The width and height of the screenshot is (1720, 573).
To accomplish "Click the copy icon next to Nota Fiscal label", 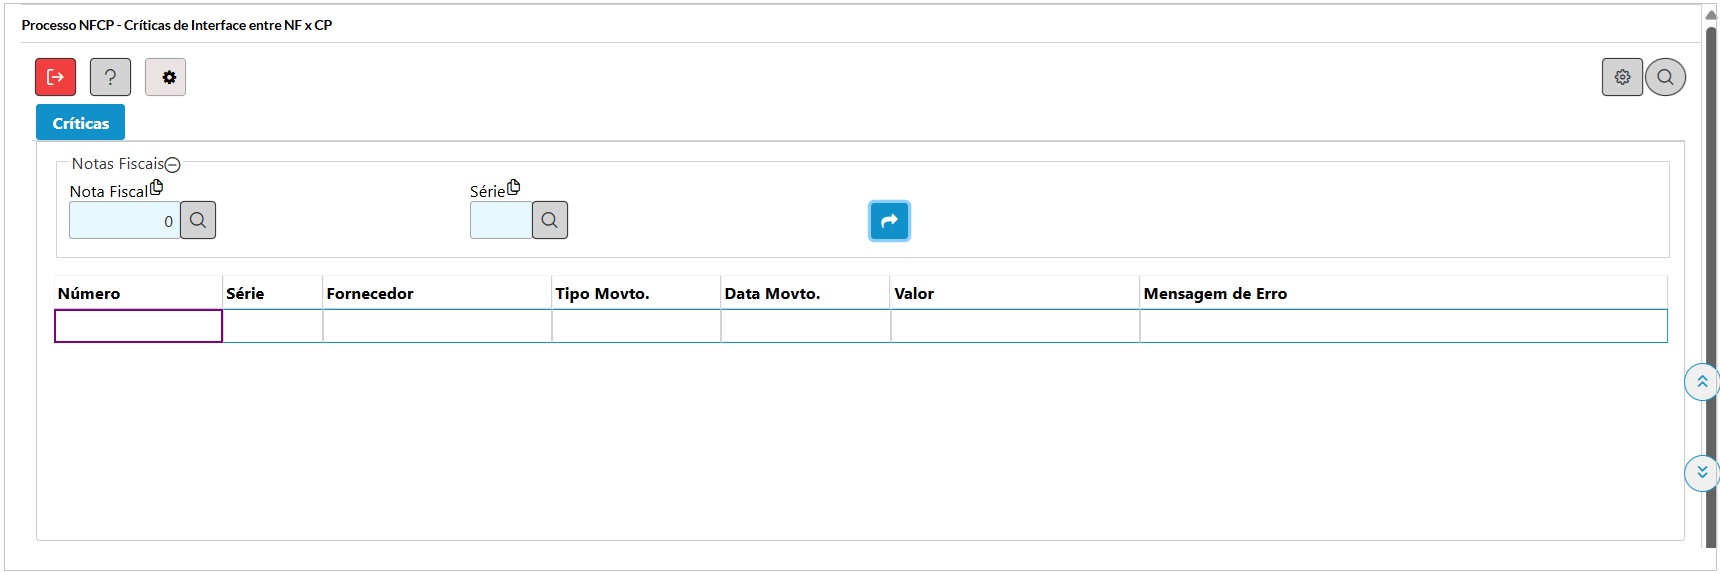I will point(157,187).
